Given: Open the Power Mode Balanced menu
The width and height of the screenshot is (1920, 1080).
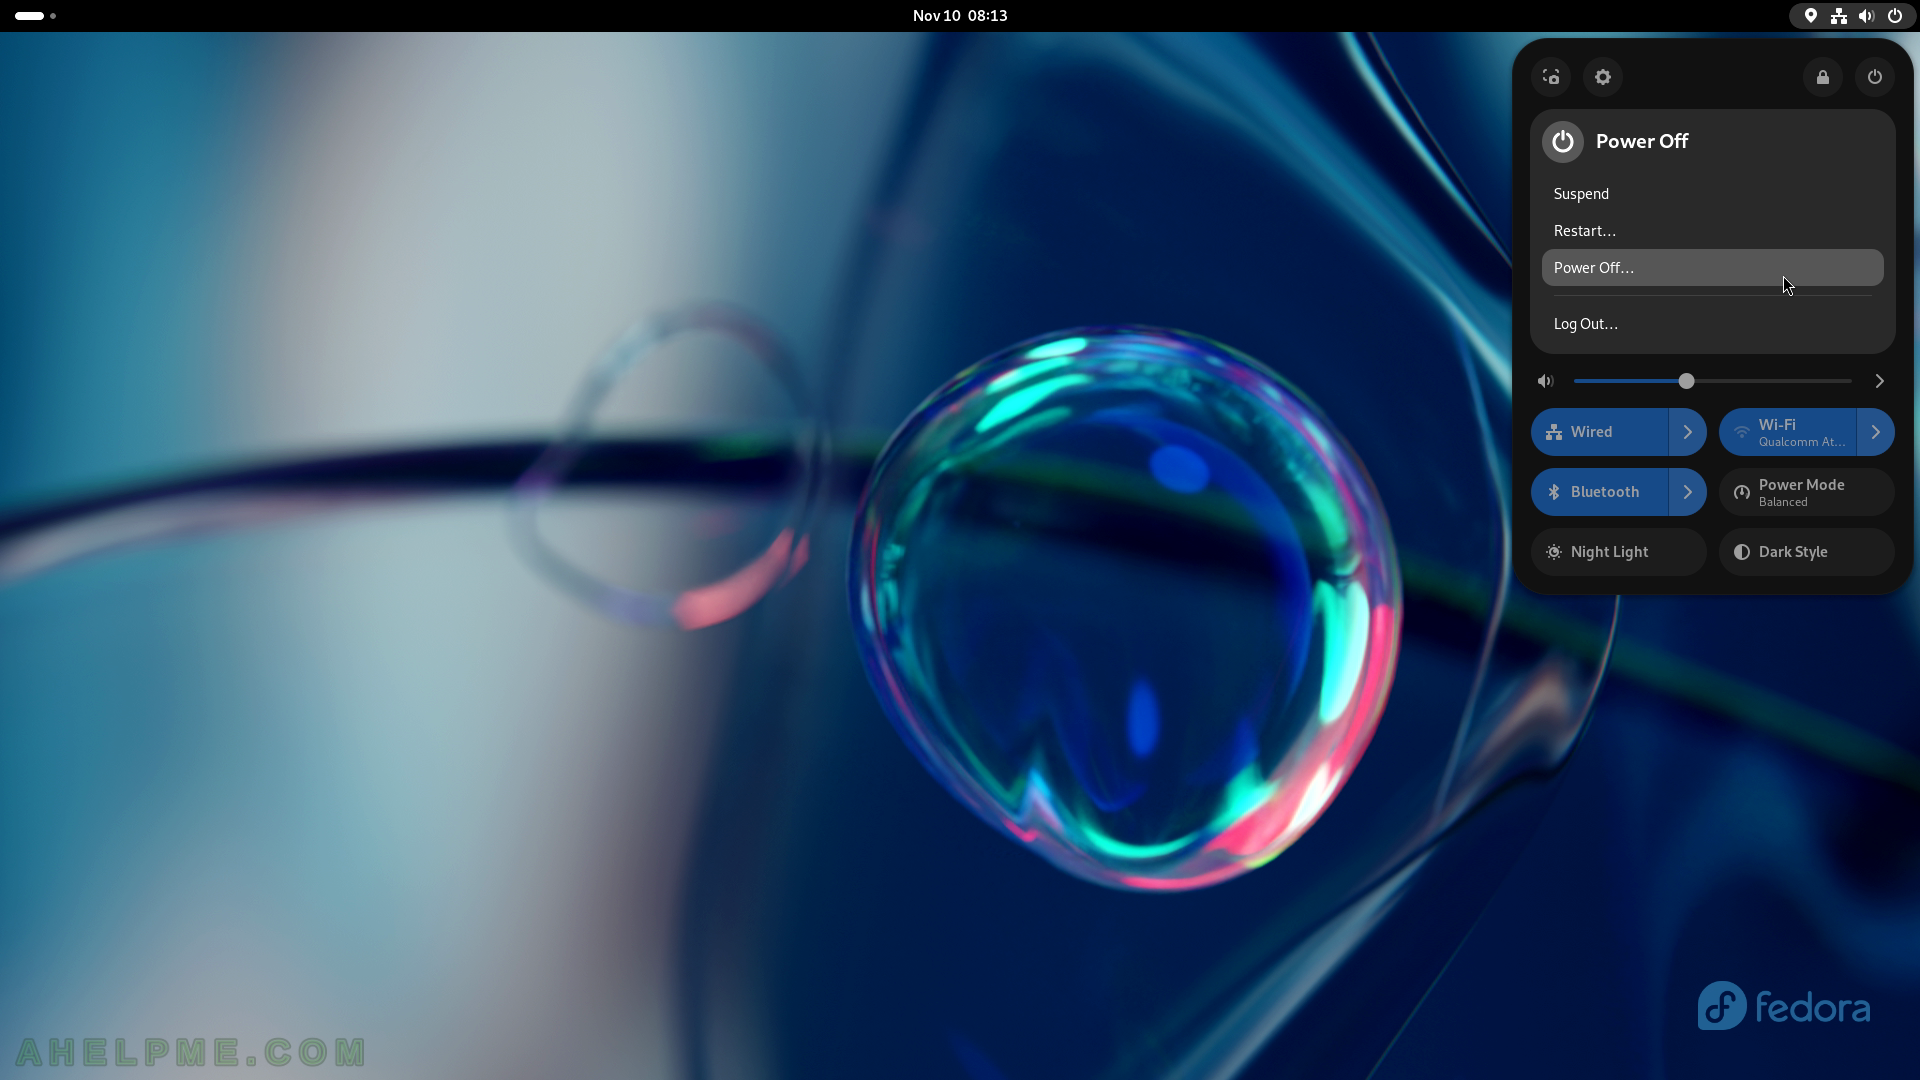Looking at the screenshot, I should [x=1807, y=492].
